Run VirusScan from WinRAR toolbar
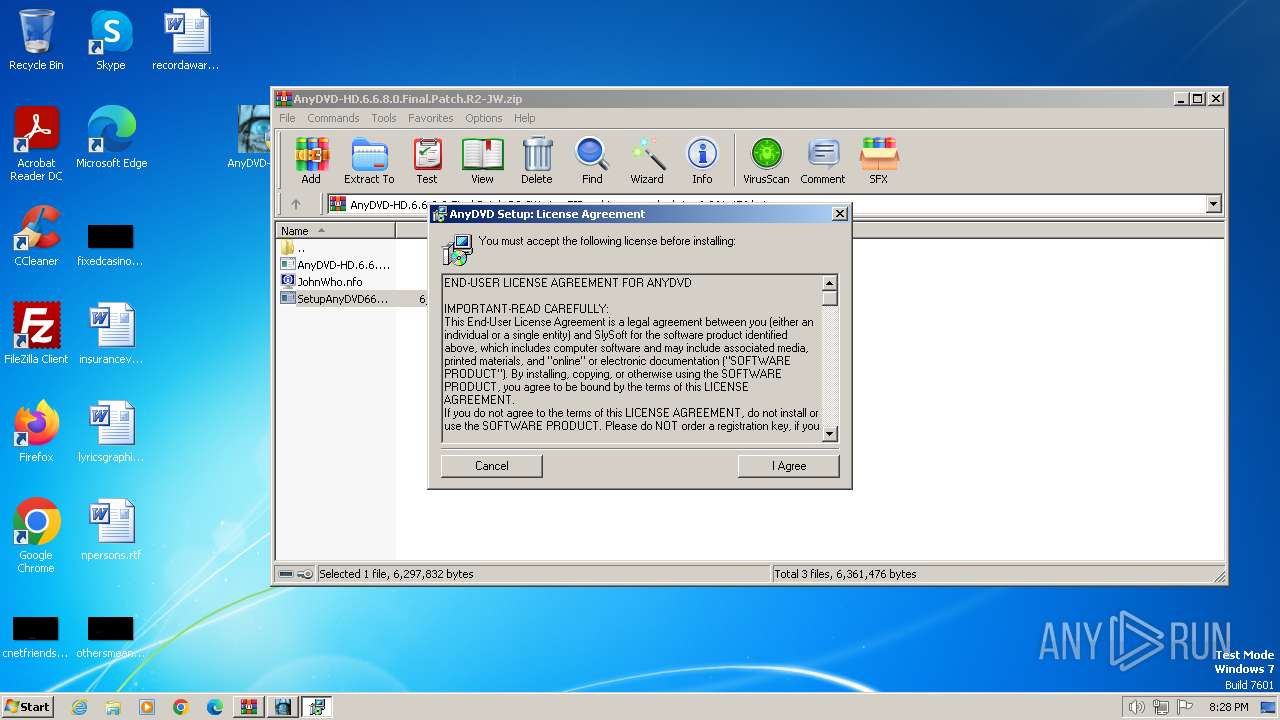Image resolution: width=1280 pixels, height=720 pixels. click(766, 161)
